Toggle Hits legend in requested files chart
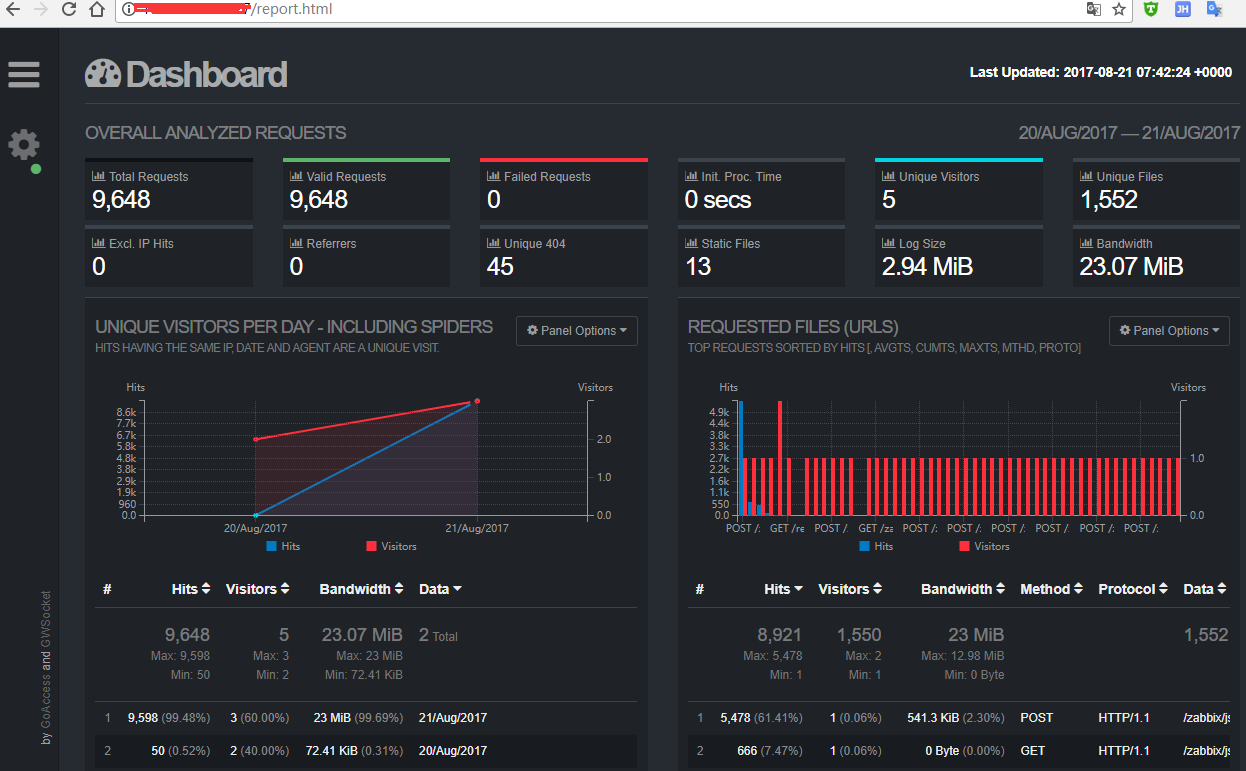This screenshot has height=771, width=1246. point(875,546)
